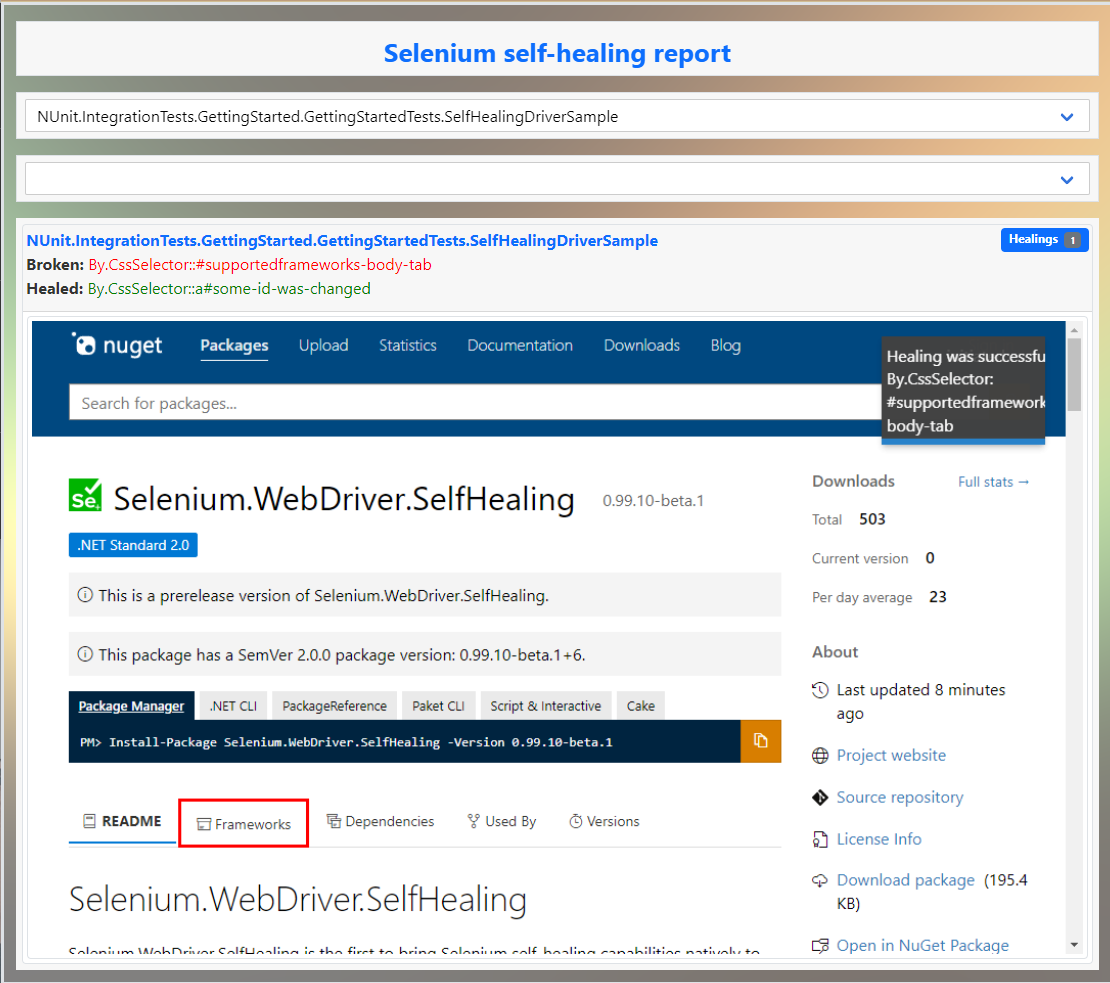This screenshot has width=1110, height=983.
Task: Click the cloud download icon beside Download package
Action: [x=820, y=880]
